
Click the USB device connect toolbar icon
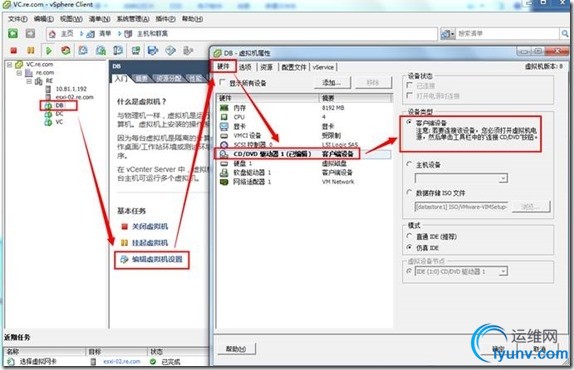click(x=188, y=50)
